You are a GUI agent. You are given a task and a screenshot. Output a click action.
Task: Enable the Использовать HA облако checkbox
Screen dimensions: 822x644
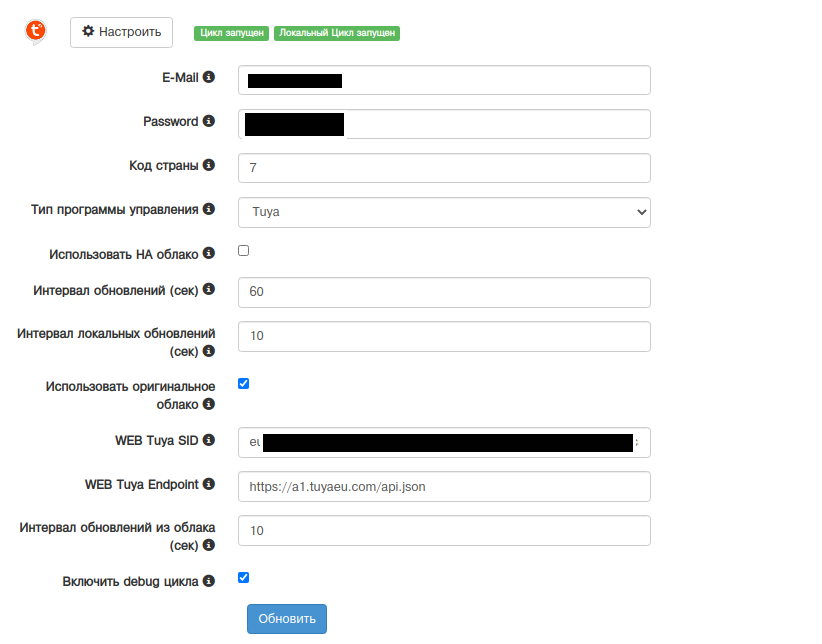[x=243, y=251]
